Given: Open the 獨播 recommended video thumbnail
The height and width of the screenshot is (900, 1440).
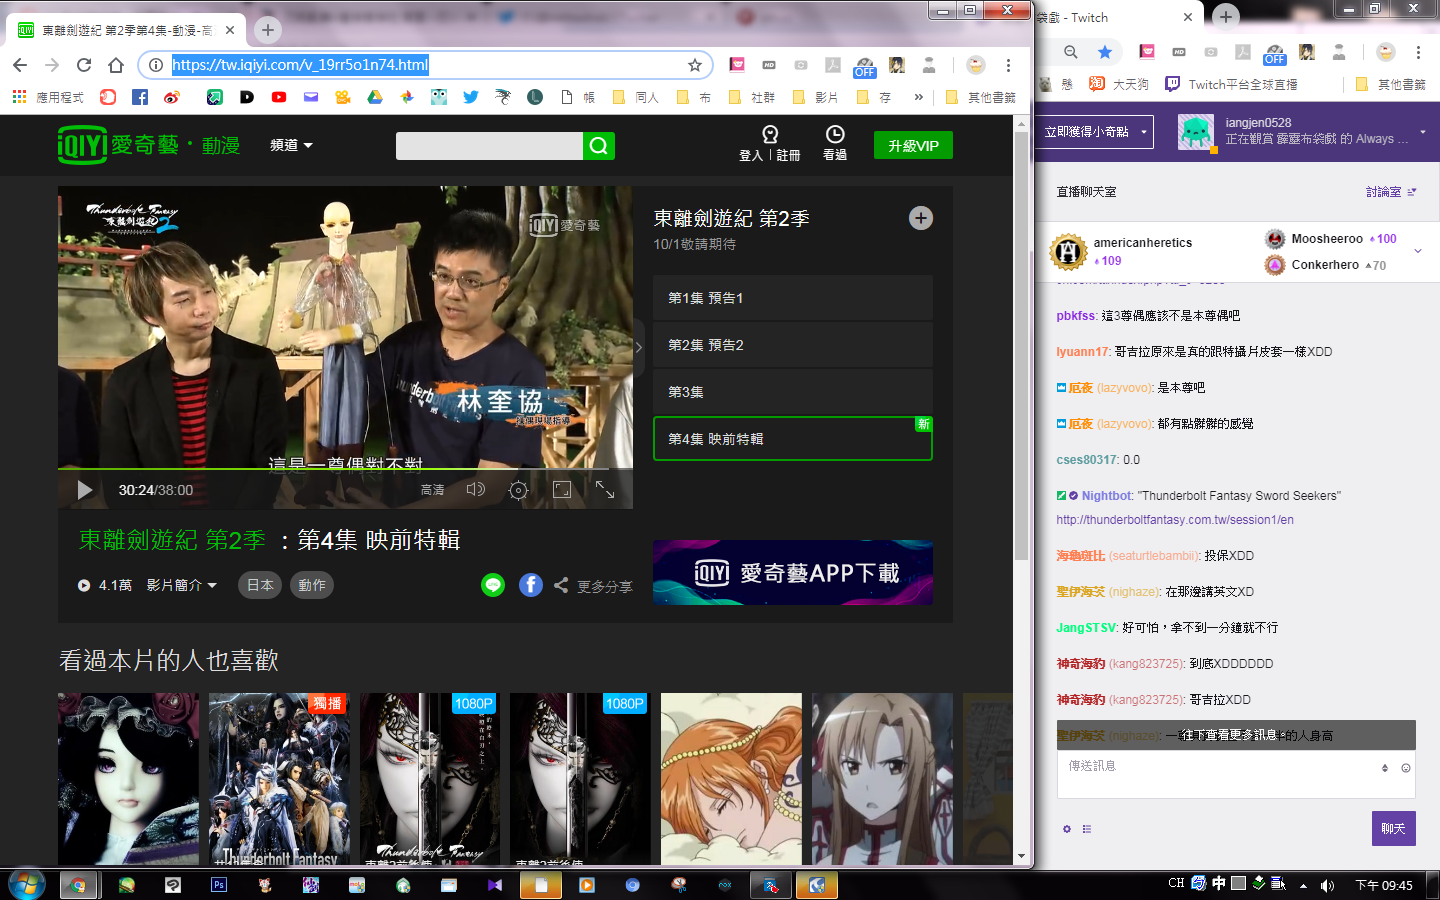Looking at the screenshot, I should [279, 779].
